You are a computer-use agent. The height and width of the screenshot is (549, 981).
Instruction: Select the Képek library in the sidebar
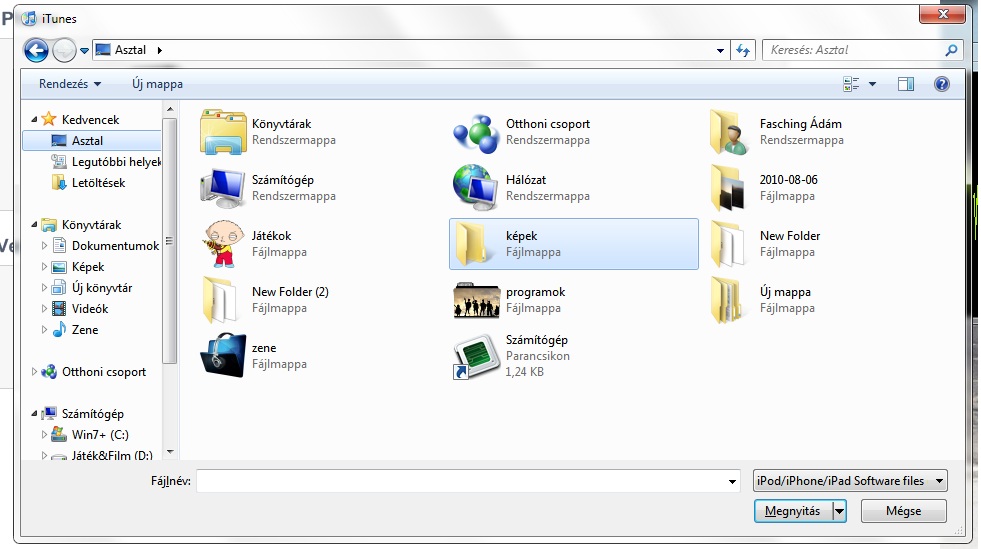(78, 267)
